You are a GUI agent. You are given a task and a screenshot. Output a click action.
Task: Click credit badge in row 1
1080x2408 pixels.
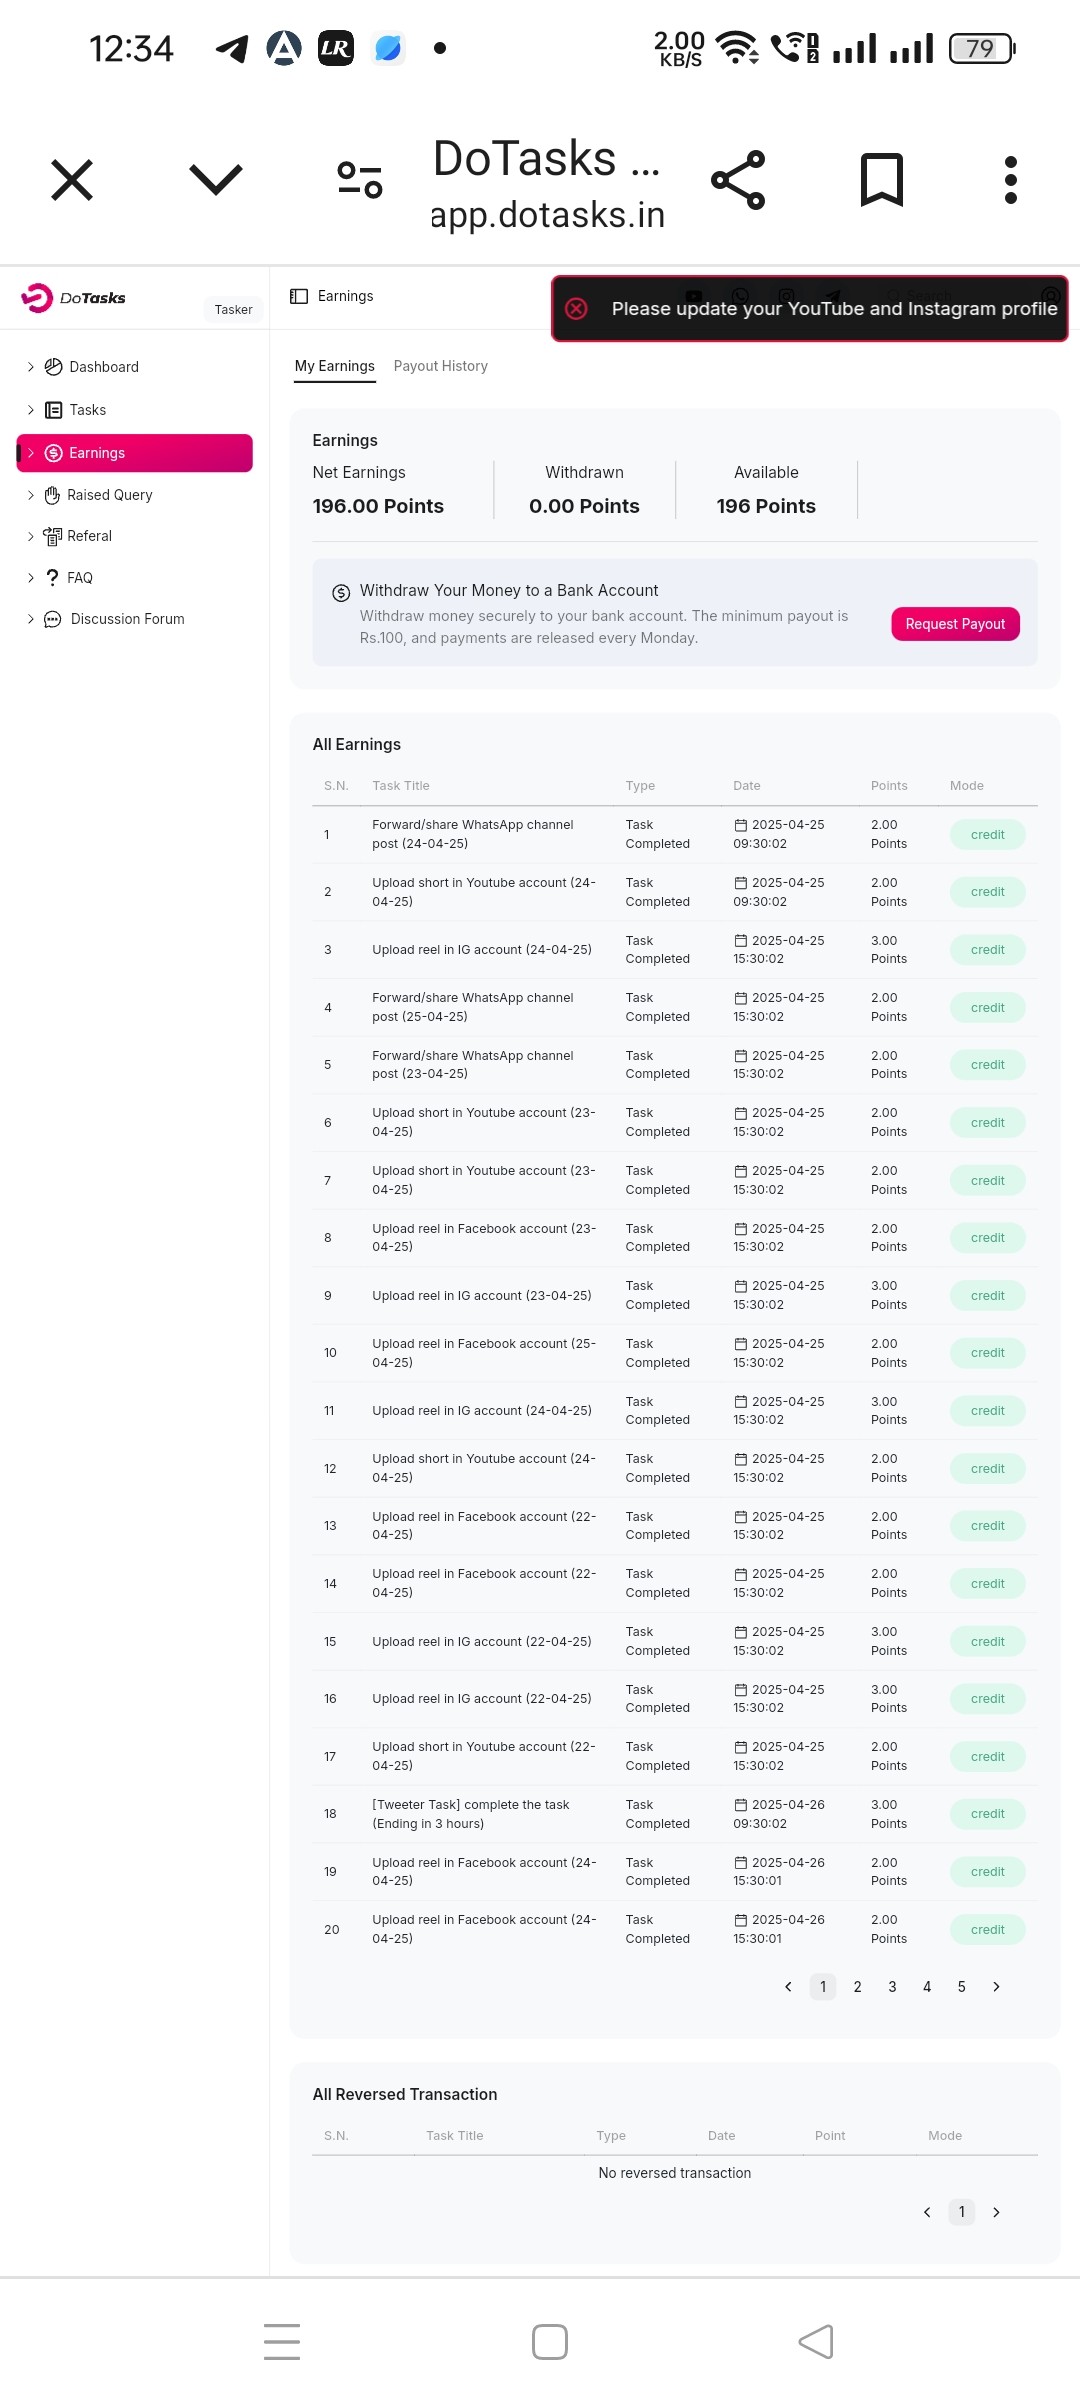988,835
